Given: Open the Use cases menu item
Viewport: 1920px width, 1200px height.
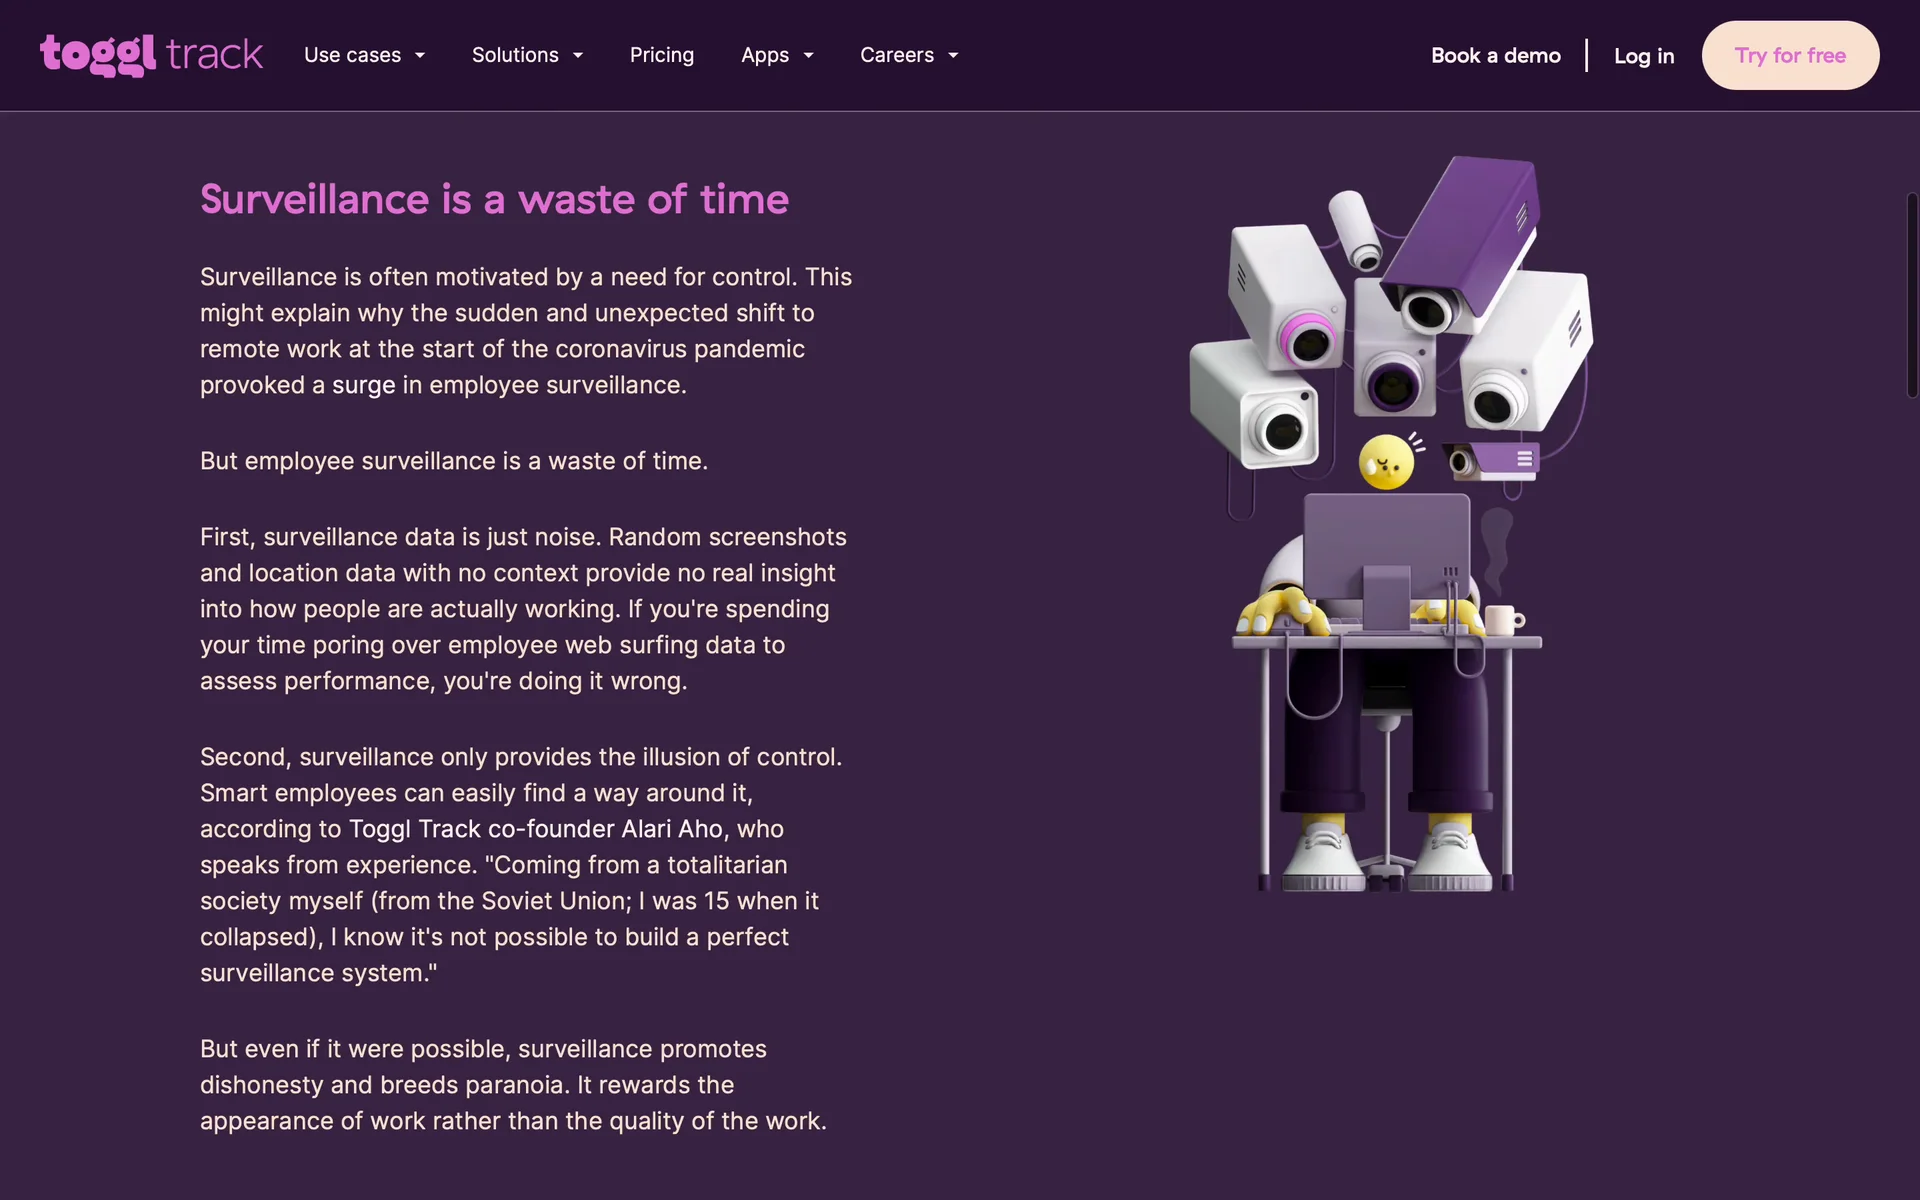Looking at the screenshot, I should pos(352,55).
